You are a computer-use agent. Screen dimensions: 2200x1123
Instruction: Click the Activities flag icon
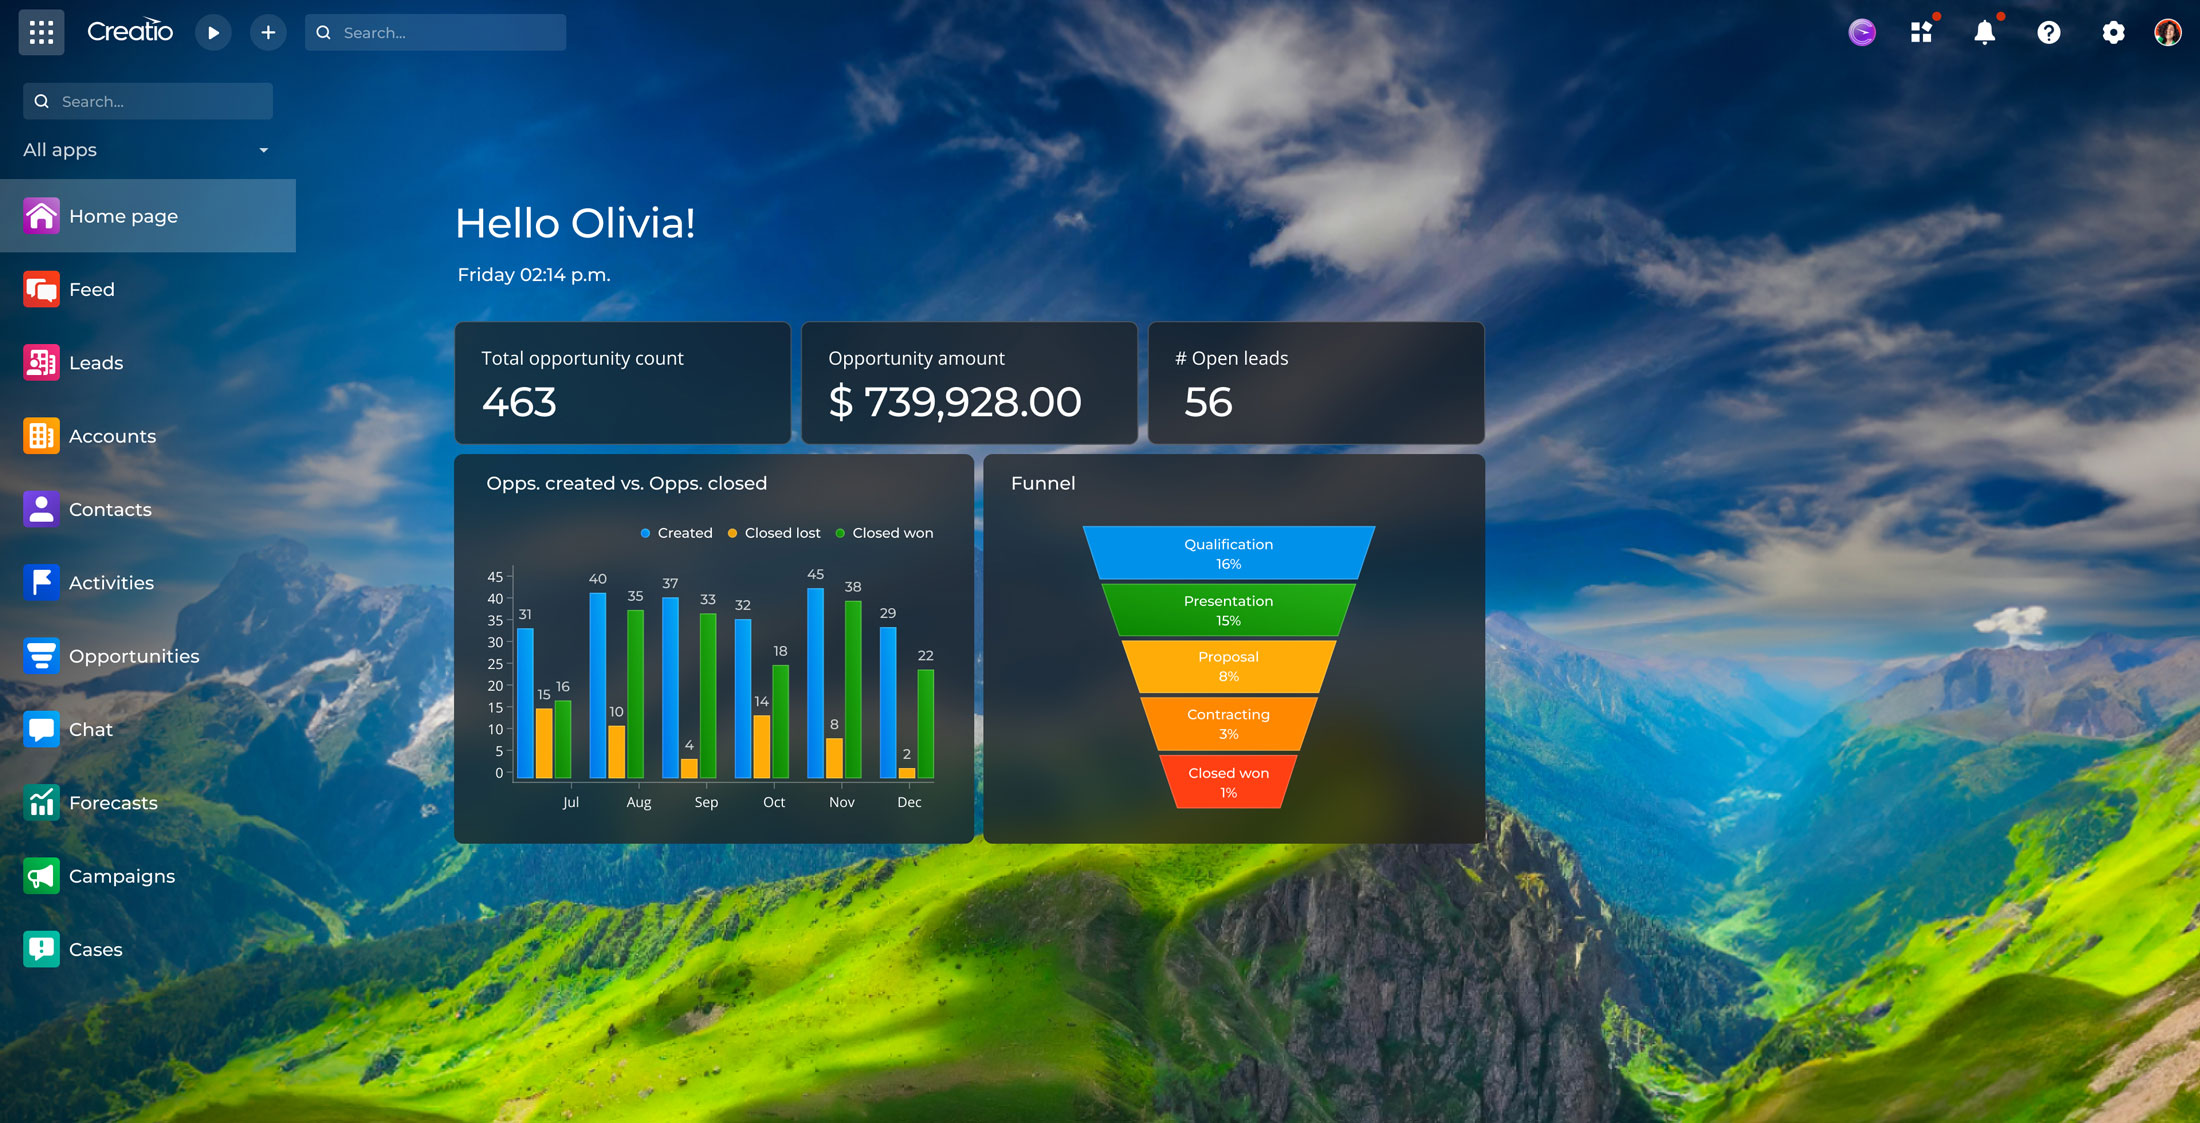coord(41,582)
